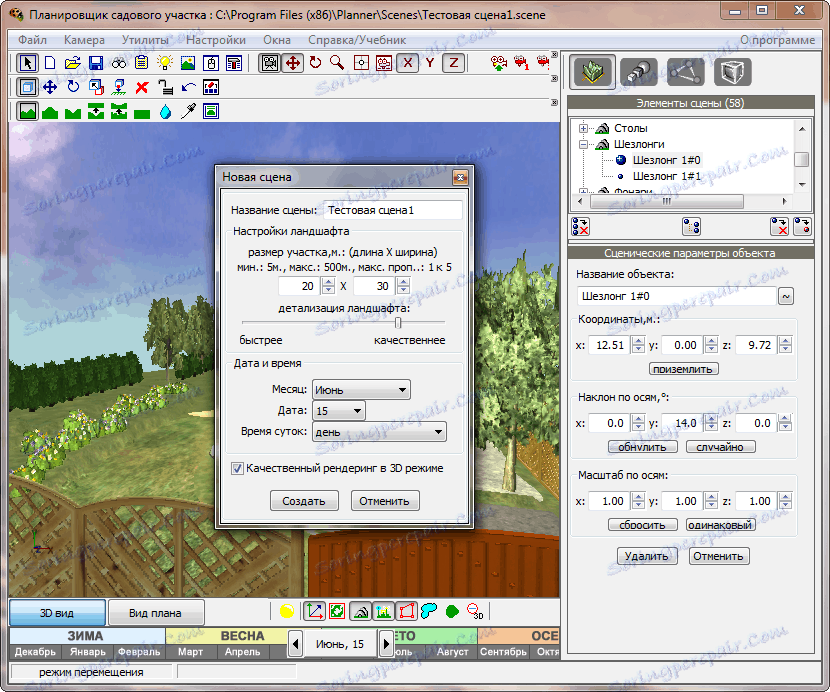Click the open padlock icon

(165, 87)
